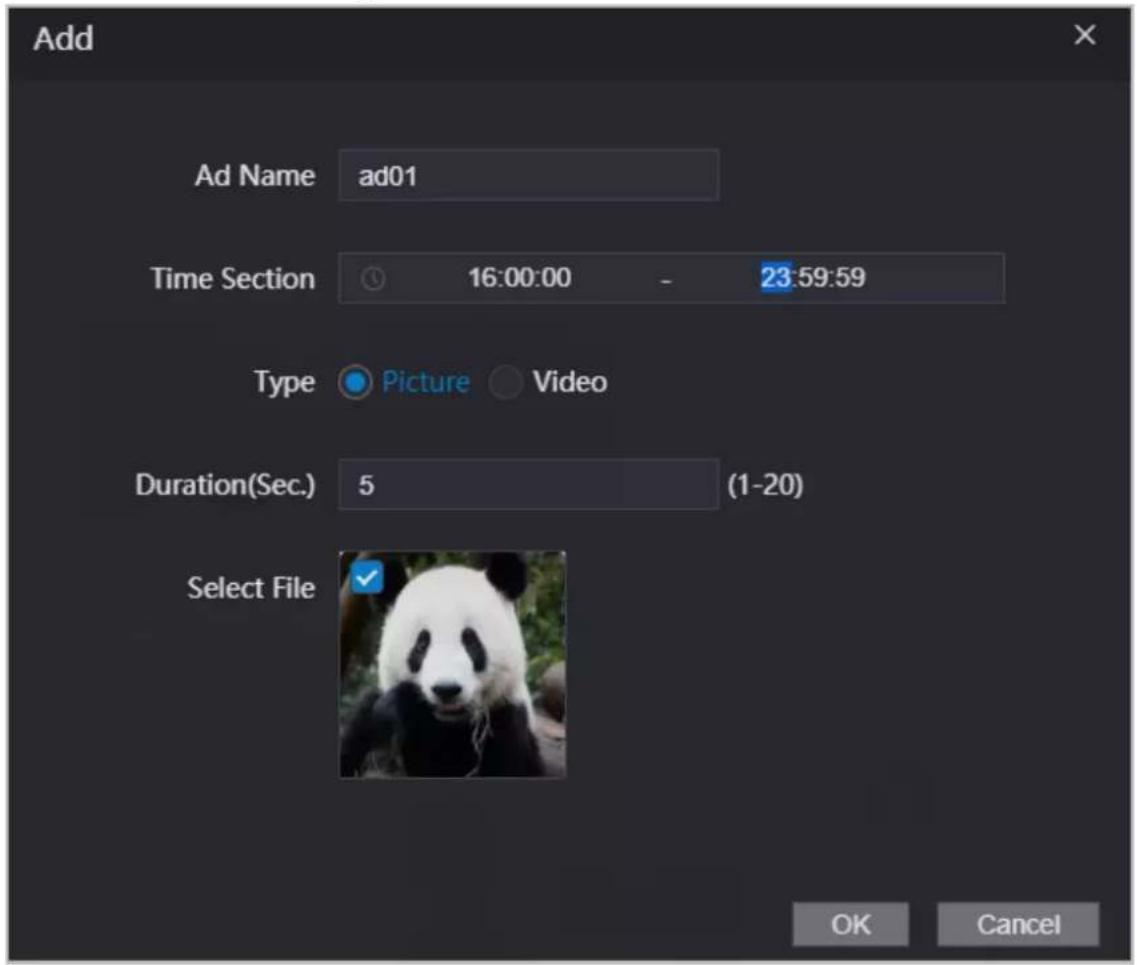Click the clock icon in Time Section

[x=373, y=278]
